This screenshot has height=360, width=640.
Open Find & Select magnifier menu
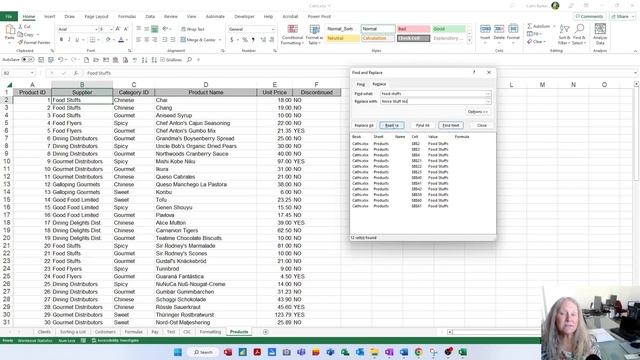point(579,34)
